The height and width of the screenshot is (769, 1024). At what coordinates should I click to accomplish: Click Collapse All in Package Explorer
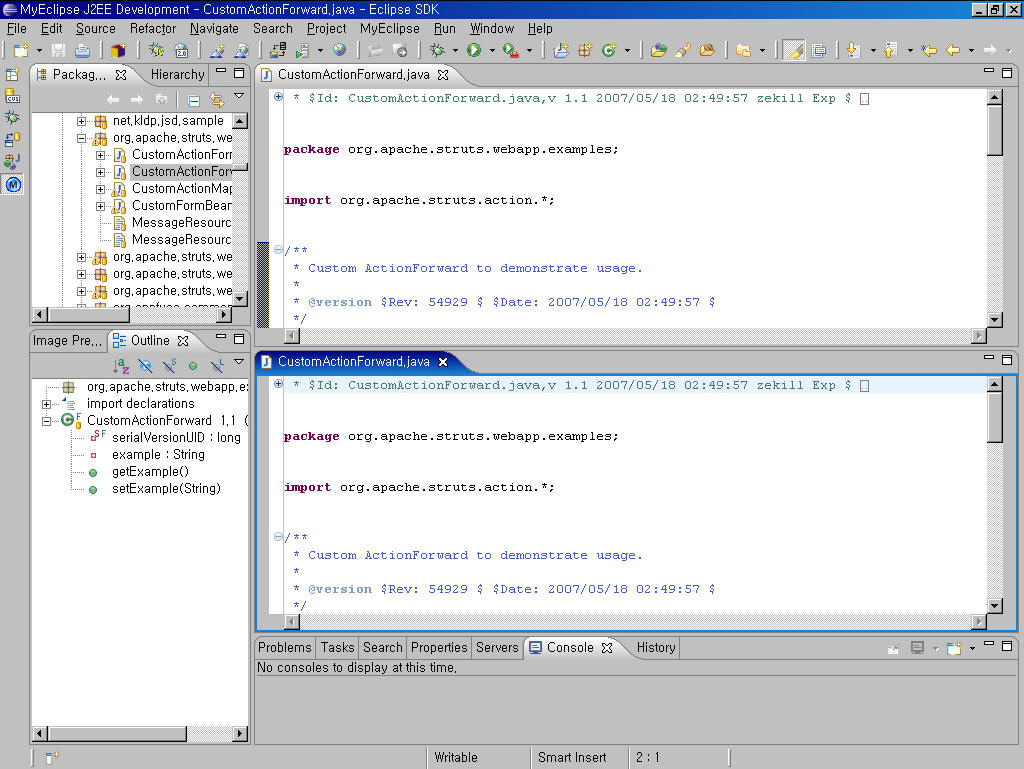tap(193, 100)
